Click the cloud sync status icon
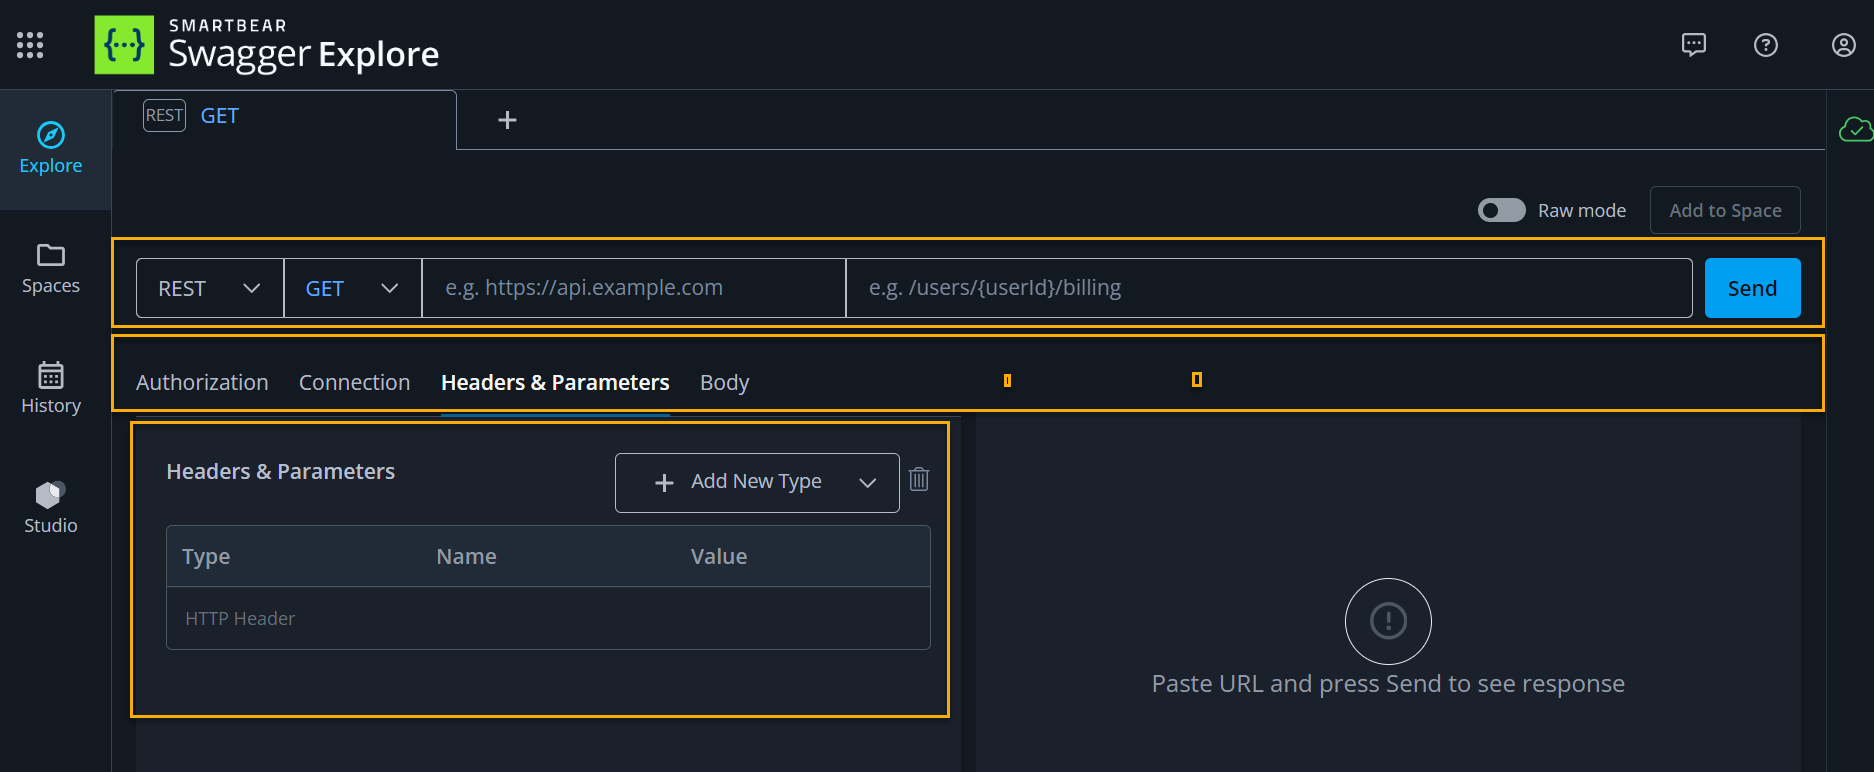 pyautogui.click(x=1855, y=130)
